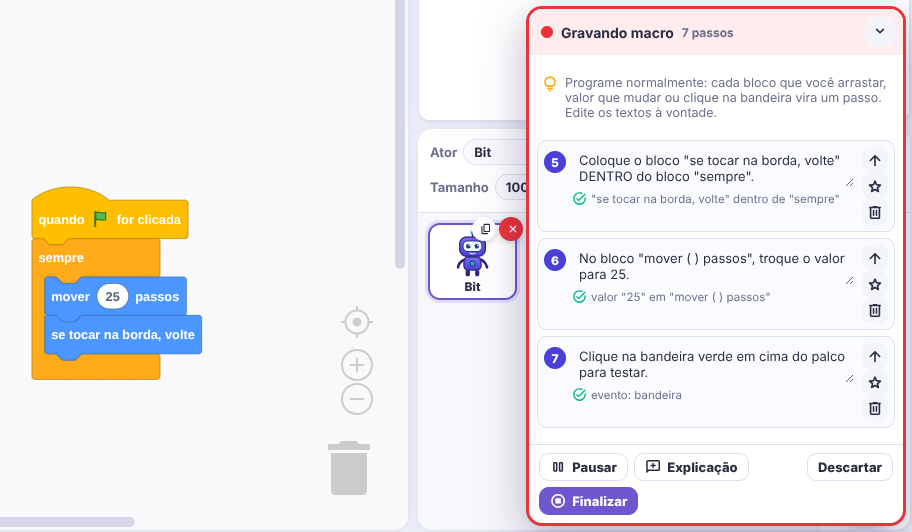Click the workspace trash can
The height and width of the screenshot is (532, 912).
349,468
